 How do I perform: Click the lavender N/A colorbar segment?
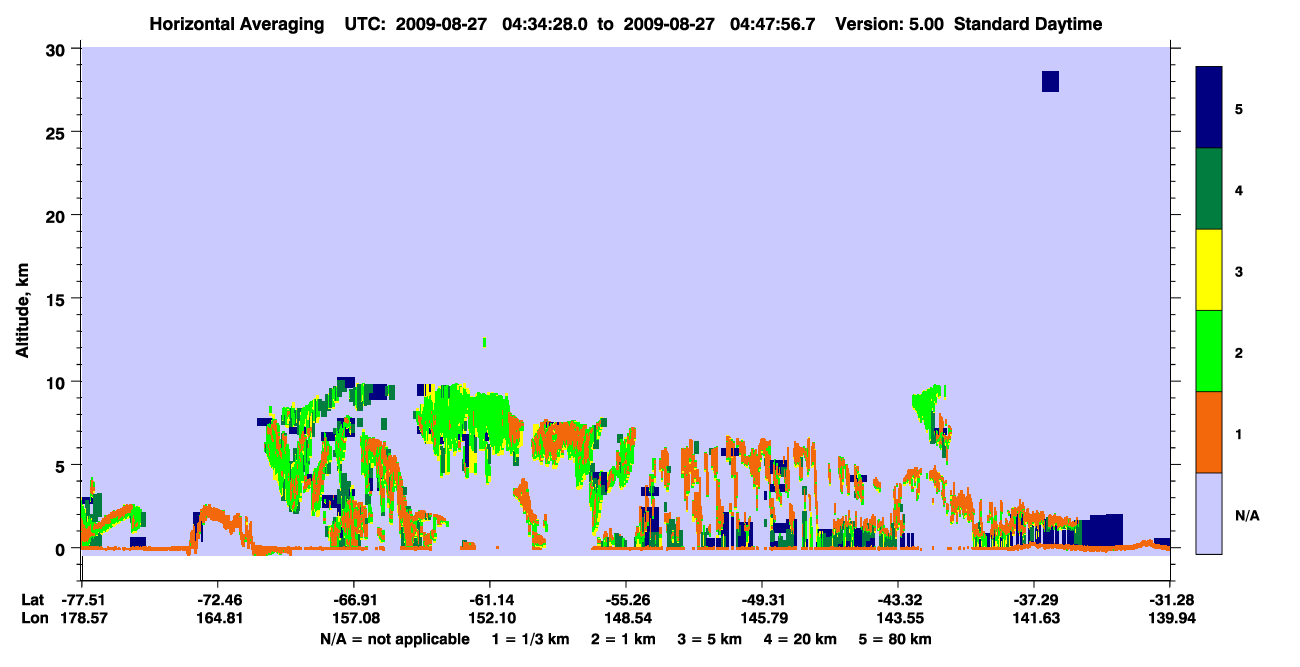tap(1209, 512)
